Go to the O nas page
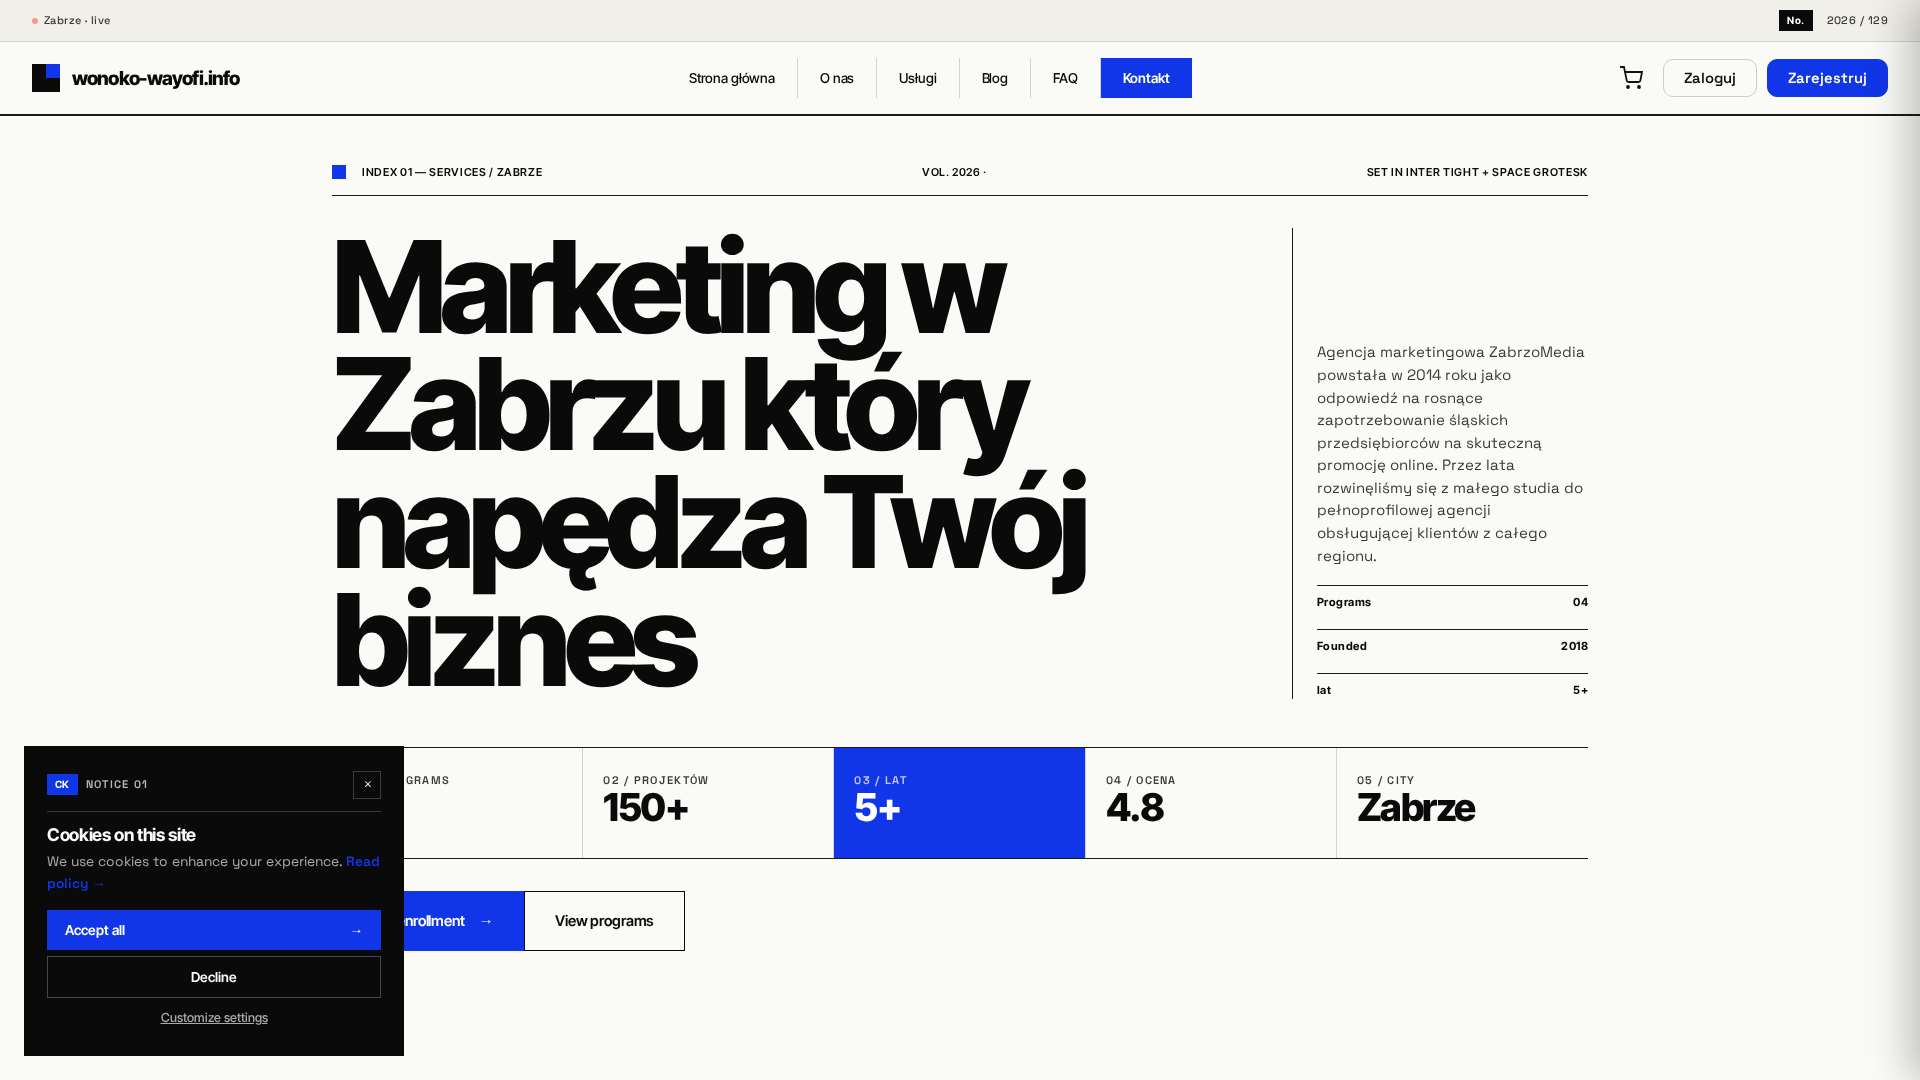The width and height of the screenshot is (1920, 1080). pyautogui.click(x=837, y=78)
